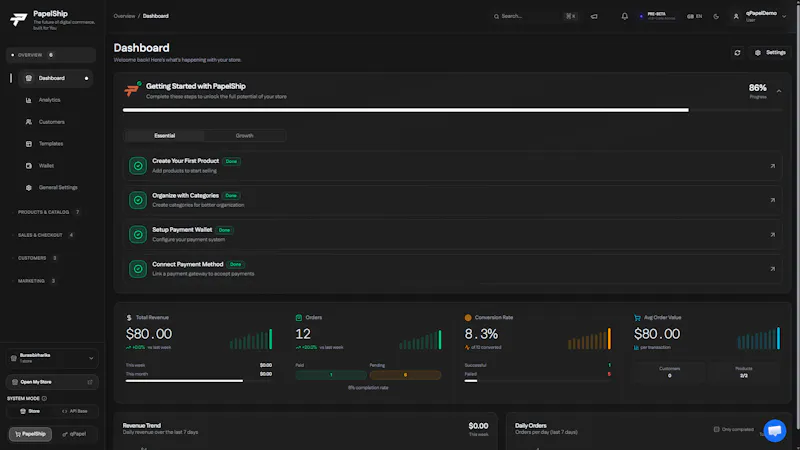800x450 pixels.
Task: Click Organize with Categories checkmark
Action: pos(138,200)
